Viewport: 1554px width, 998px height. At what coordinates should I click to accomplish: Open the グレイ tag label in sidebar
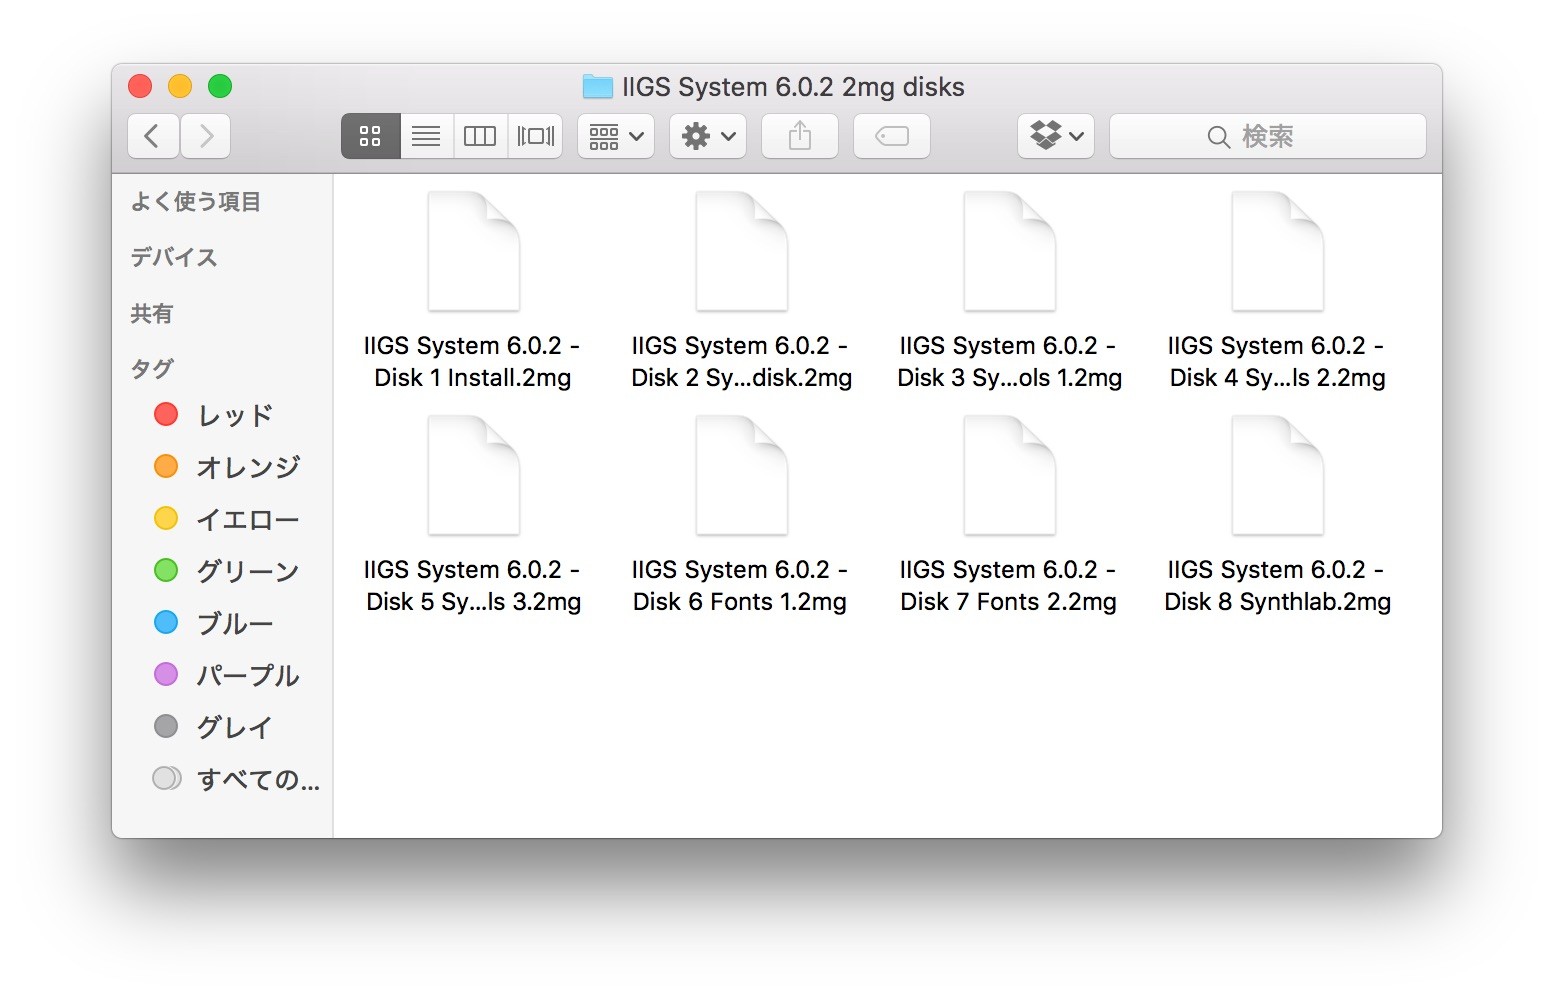(235, 728)
